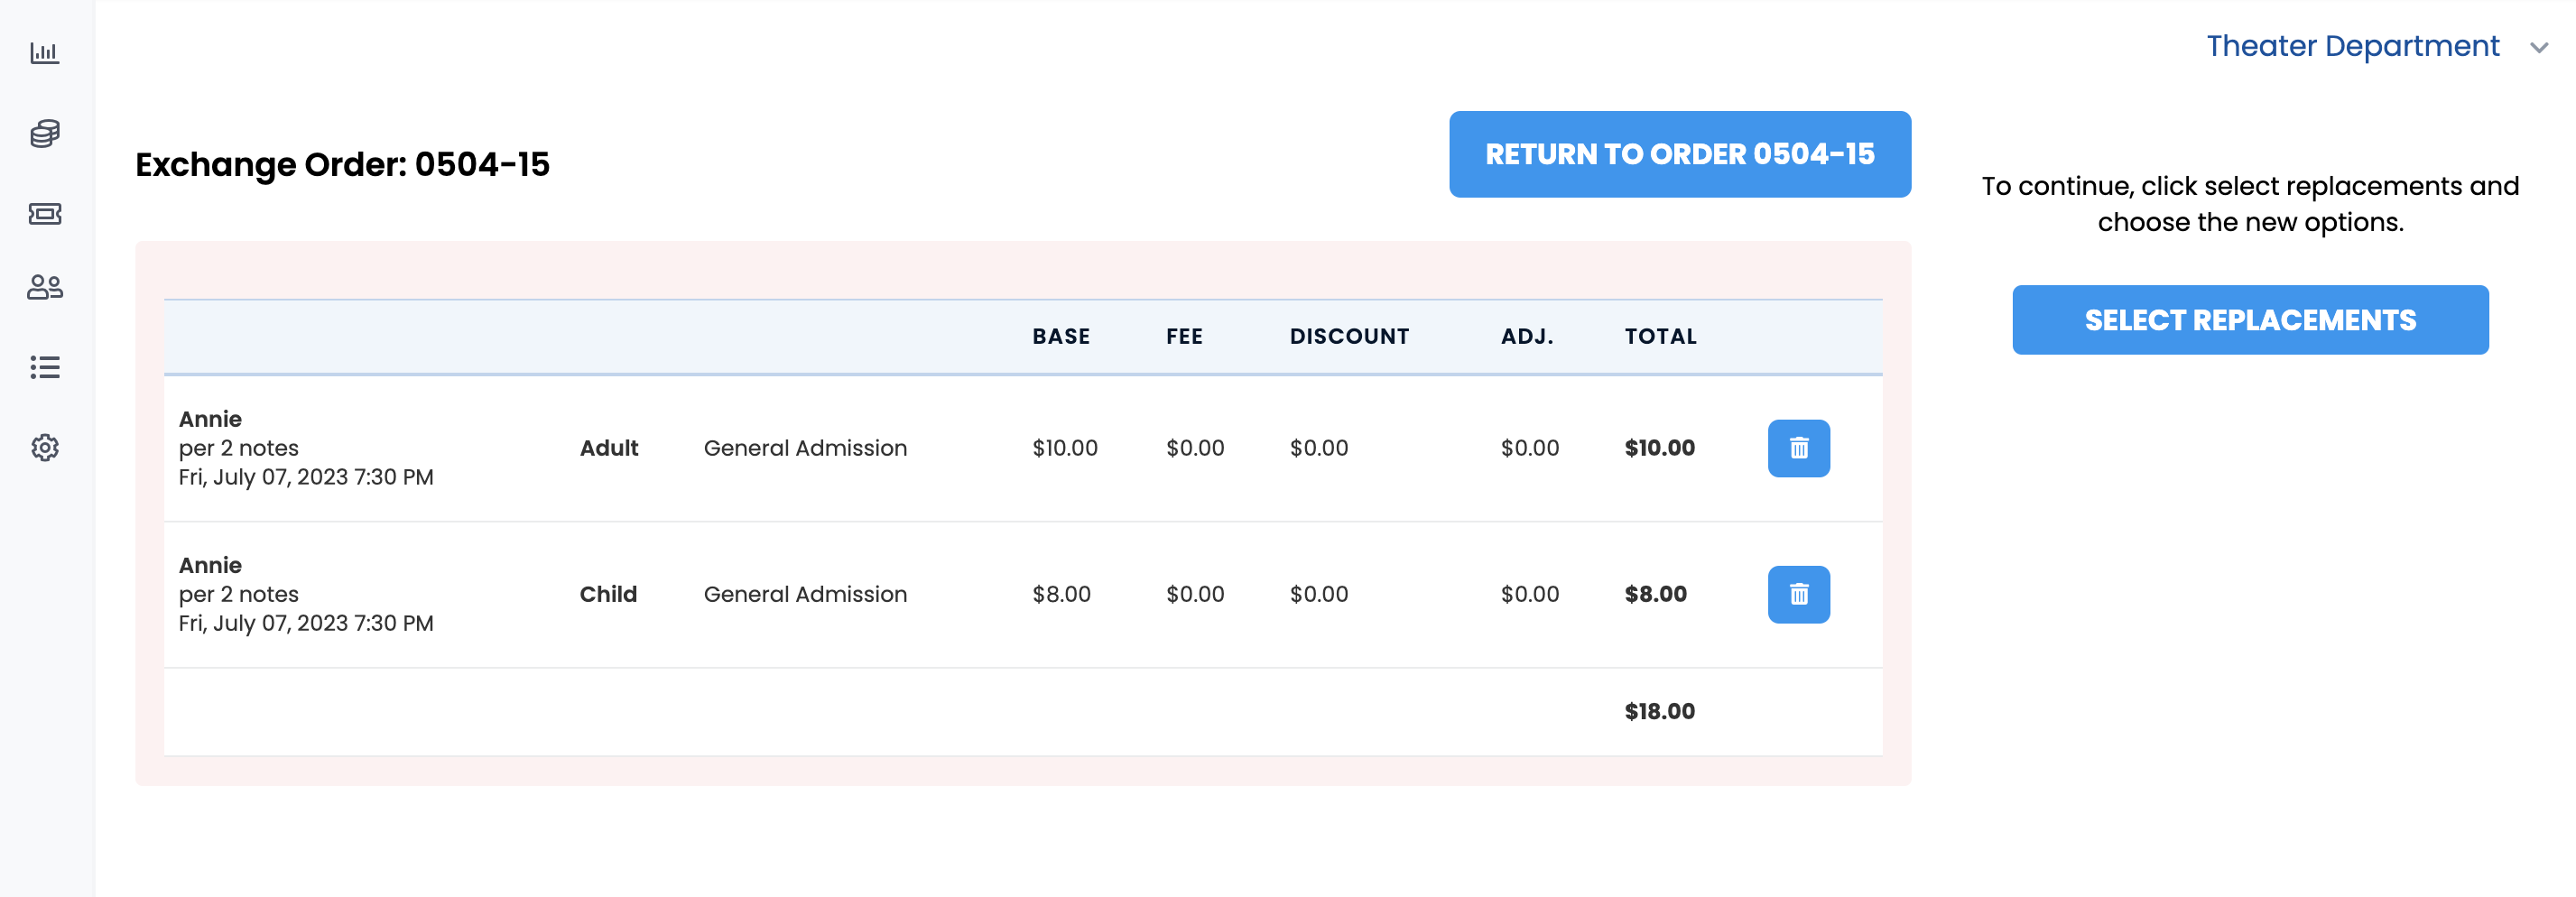2576x897 pixels.
Task: Click the DISCOUNT column header
Action: pyautogui.click(x=1349, y=336)
